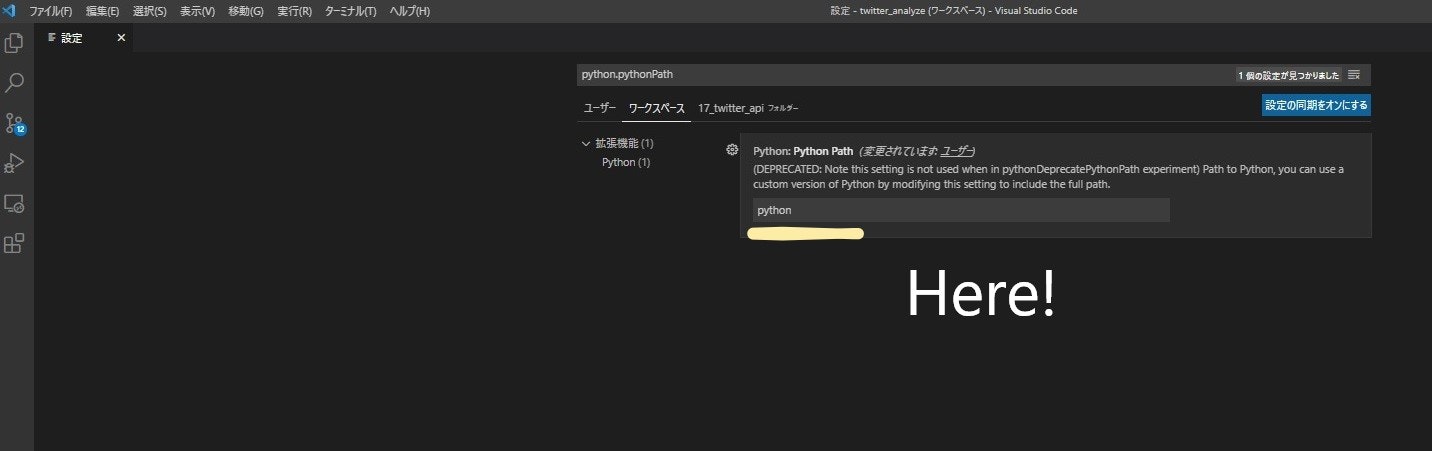Click the Python: Python Path setting title
1432x451 pixels.
[x=803, y=150]
